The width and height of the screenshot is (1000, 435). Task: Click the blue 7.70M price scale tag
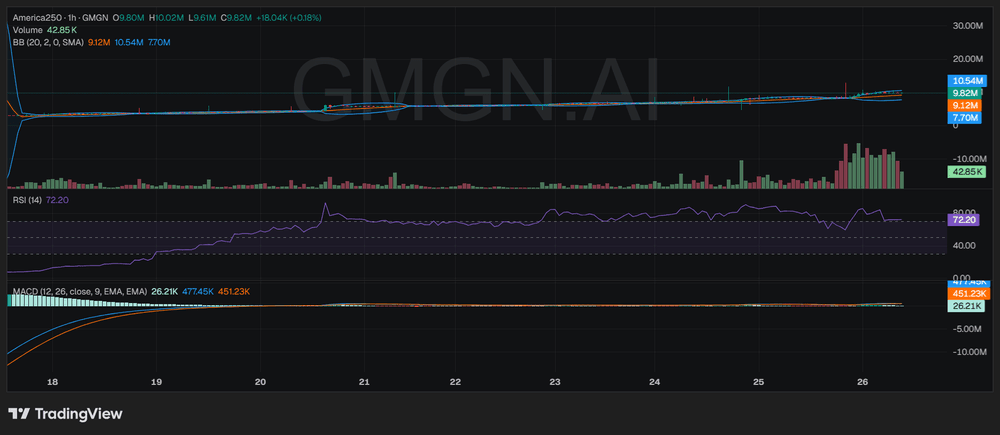click(963, 117)
